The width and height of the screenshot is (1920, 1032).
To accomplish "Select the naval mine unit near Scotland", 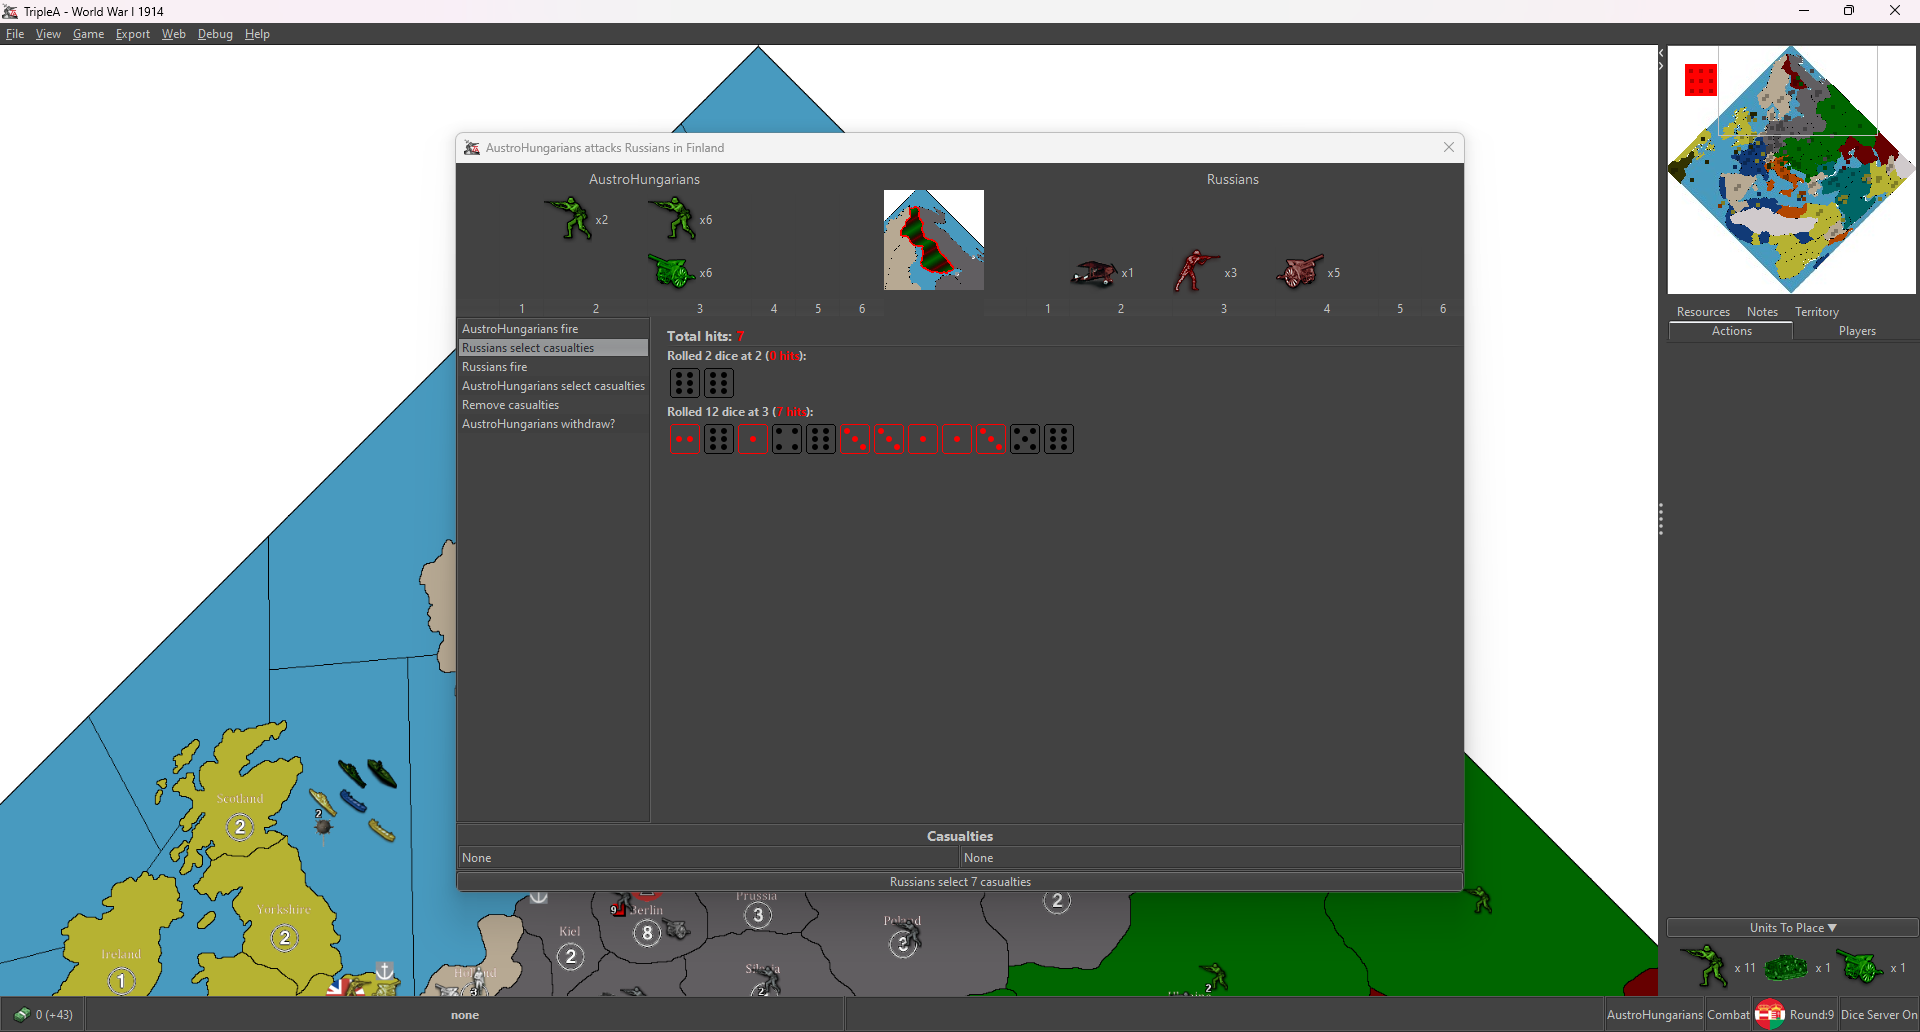I will [x=323, y=827].
